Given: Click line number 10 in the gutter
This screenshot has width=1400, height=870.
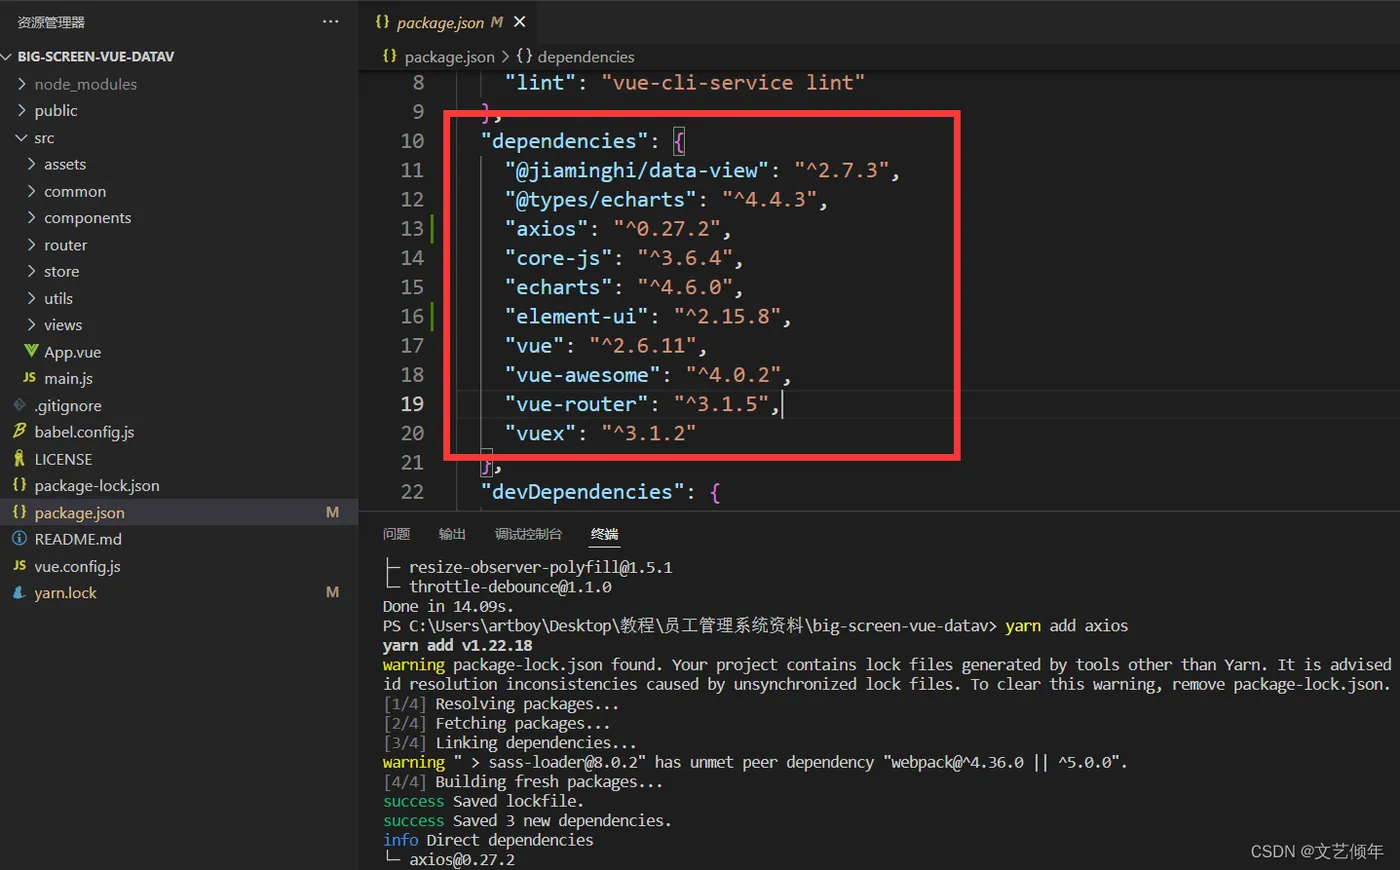Looking at the screenshot, I should [x=412, y=141].
